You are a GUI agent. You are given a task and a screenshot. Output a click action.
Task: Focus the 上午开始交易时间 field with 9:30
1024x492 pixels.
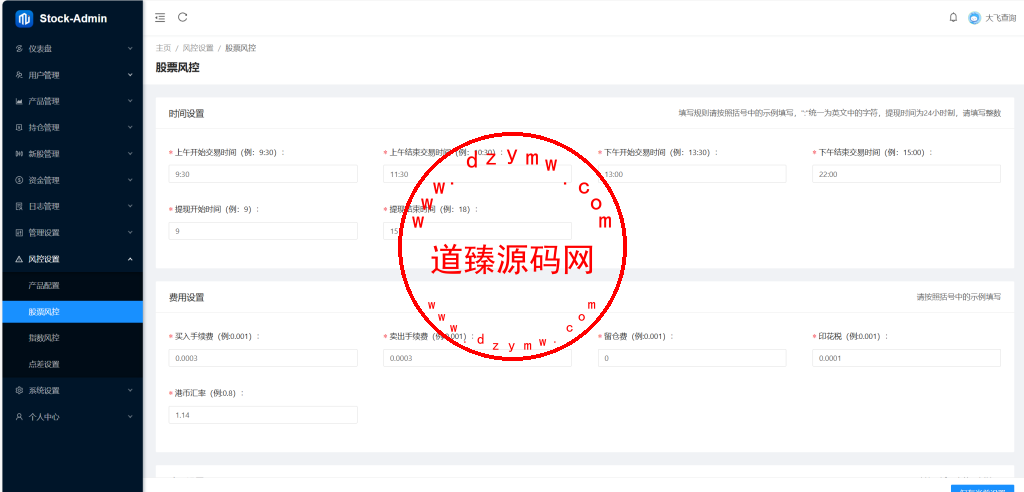coord(263,174)
